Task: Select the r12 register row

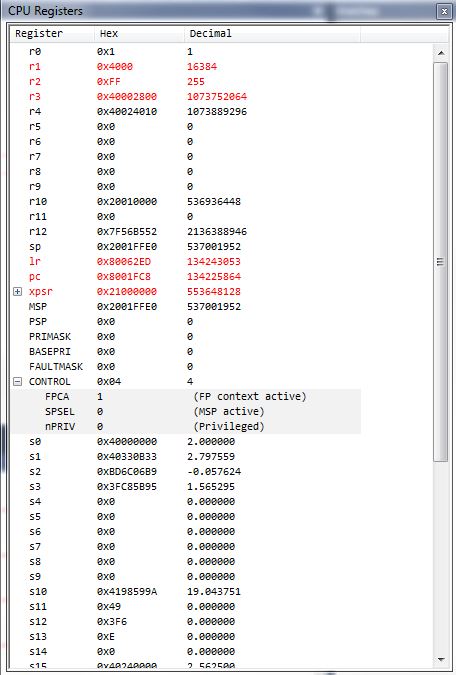Action: tap(186, 232)
